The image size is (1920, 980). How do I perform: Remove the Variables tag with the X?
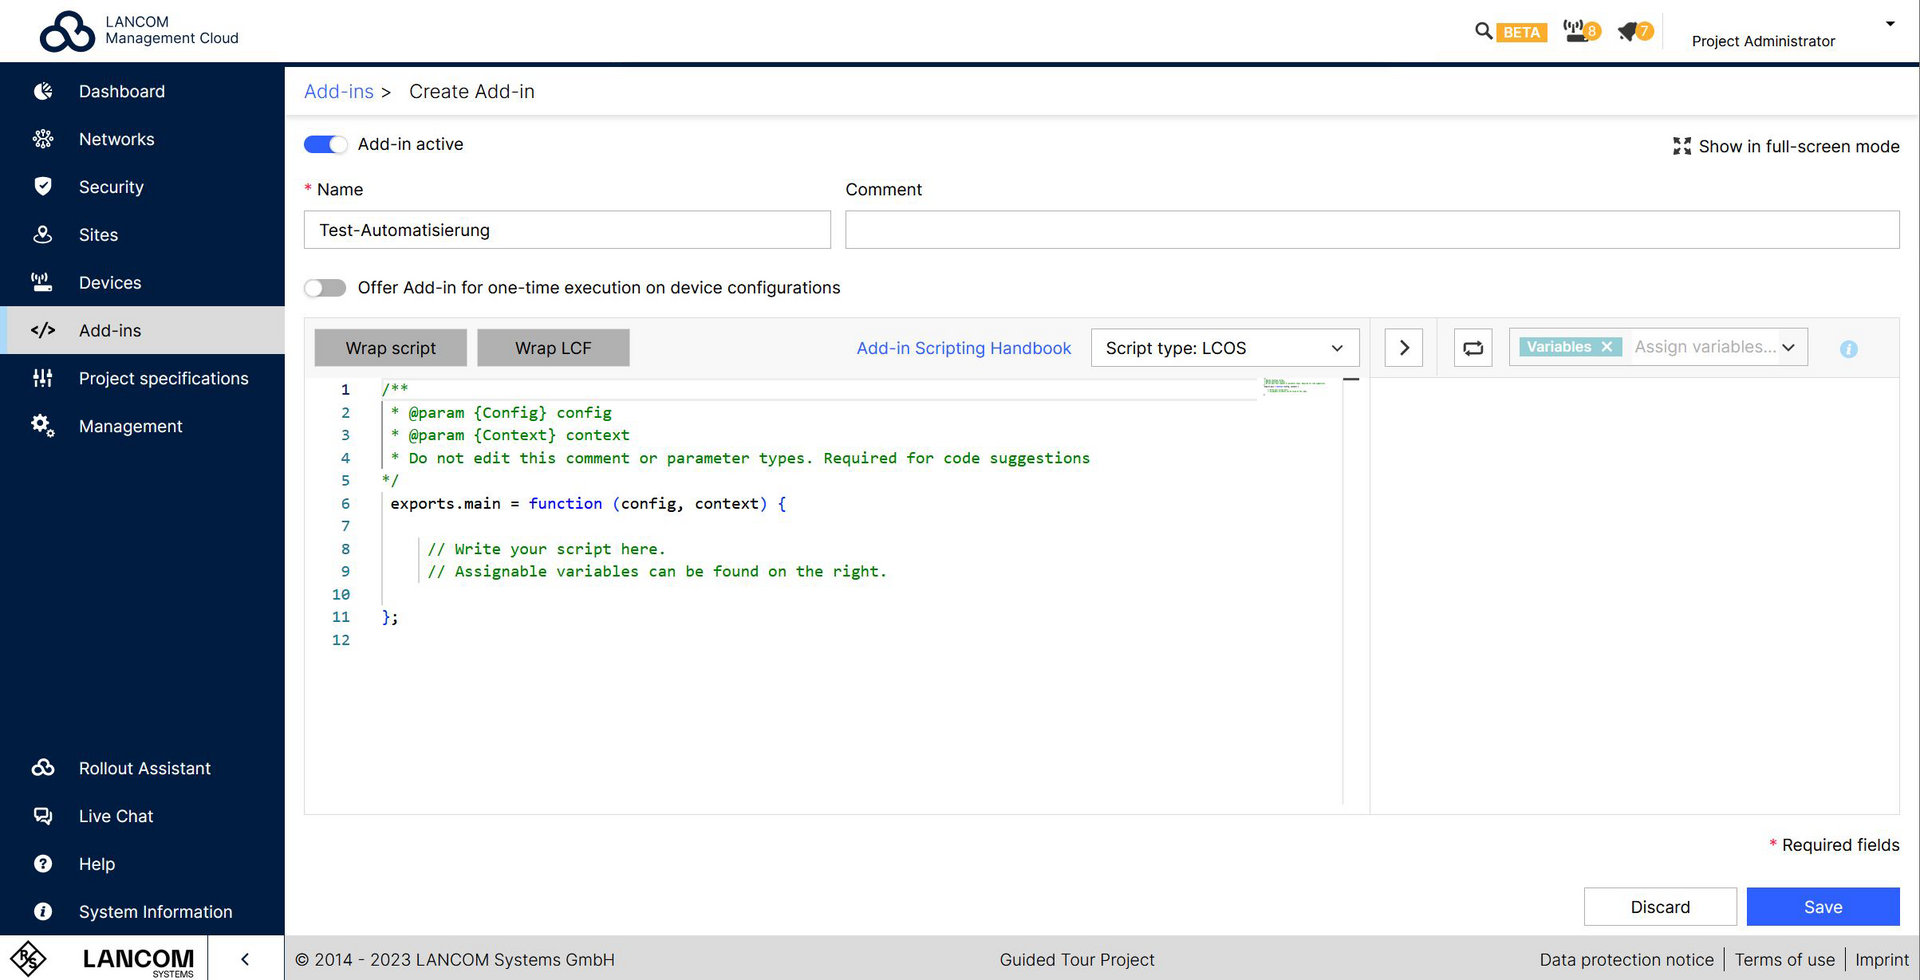(x=1606, y=347)
